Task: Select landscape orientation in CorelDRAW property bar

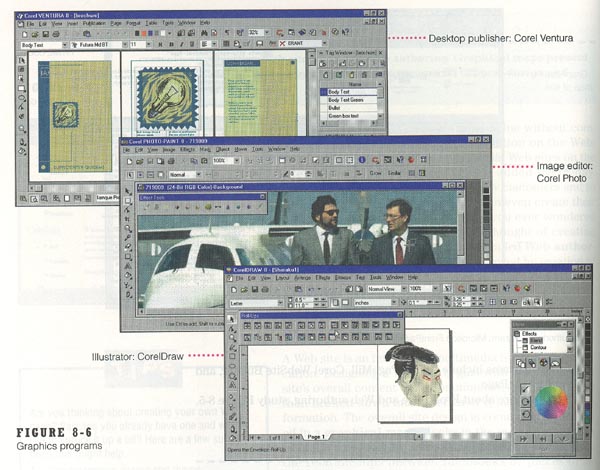Action: [345, 303]
